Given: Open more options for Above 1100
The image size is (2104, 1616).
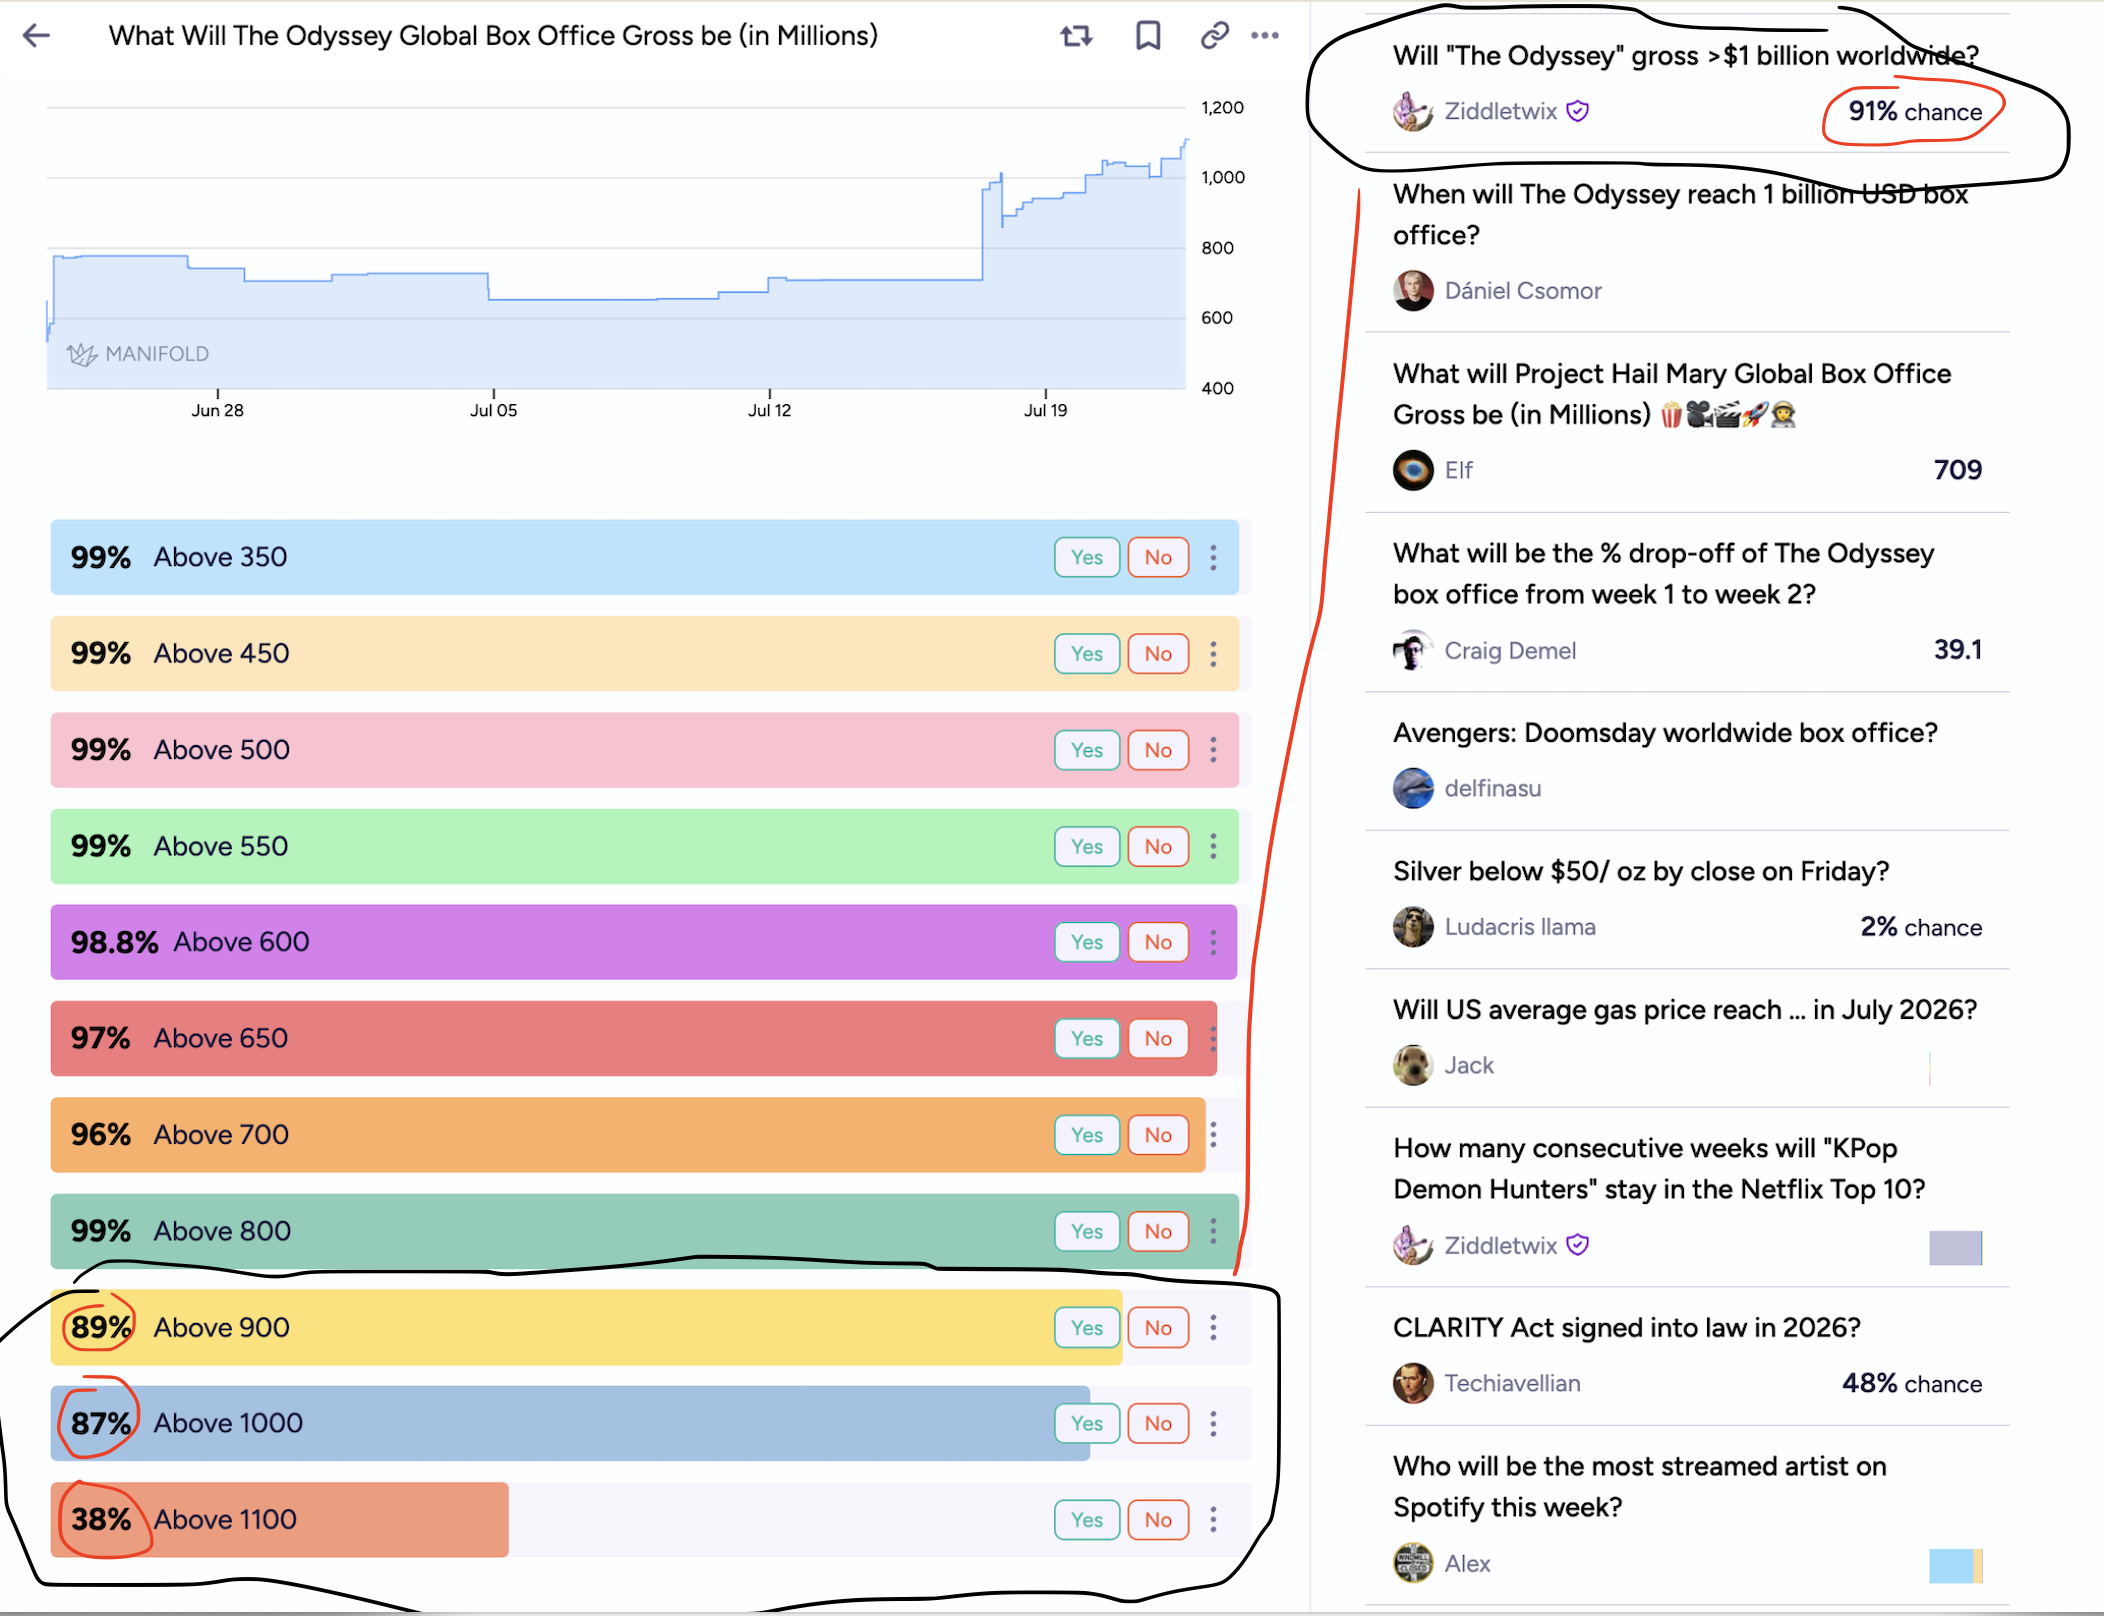Looking at the screenshot, I should [x=1213, y=1520].
